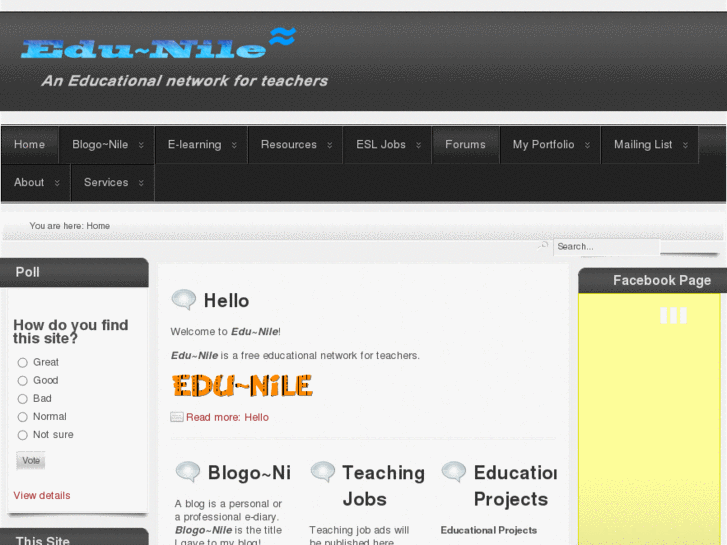Expand the Mailing List menu arrow
This screenshot has height=545, width=727.
[685, 145]
